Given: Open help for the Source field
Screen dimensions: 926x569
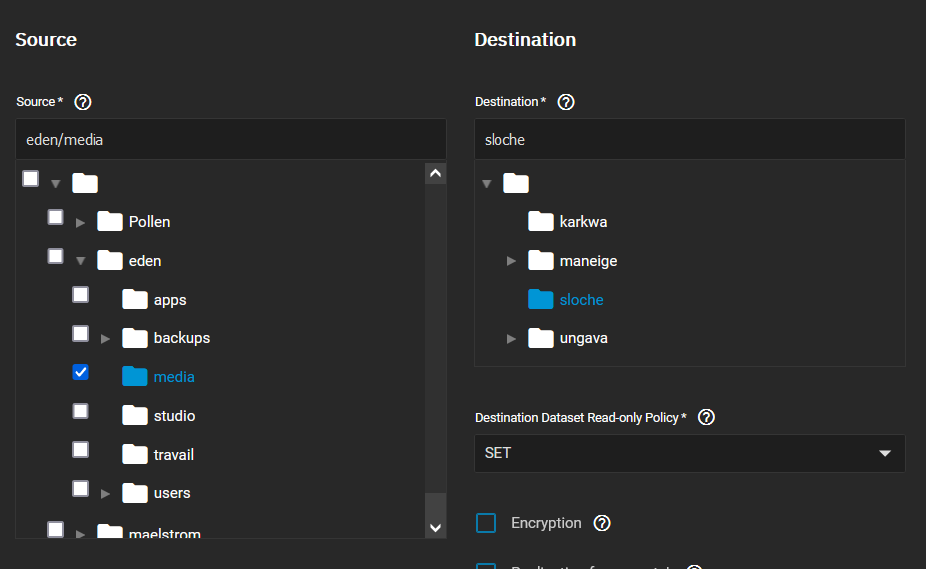Looking at the screenshot, I should [83, 102].
